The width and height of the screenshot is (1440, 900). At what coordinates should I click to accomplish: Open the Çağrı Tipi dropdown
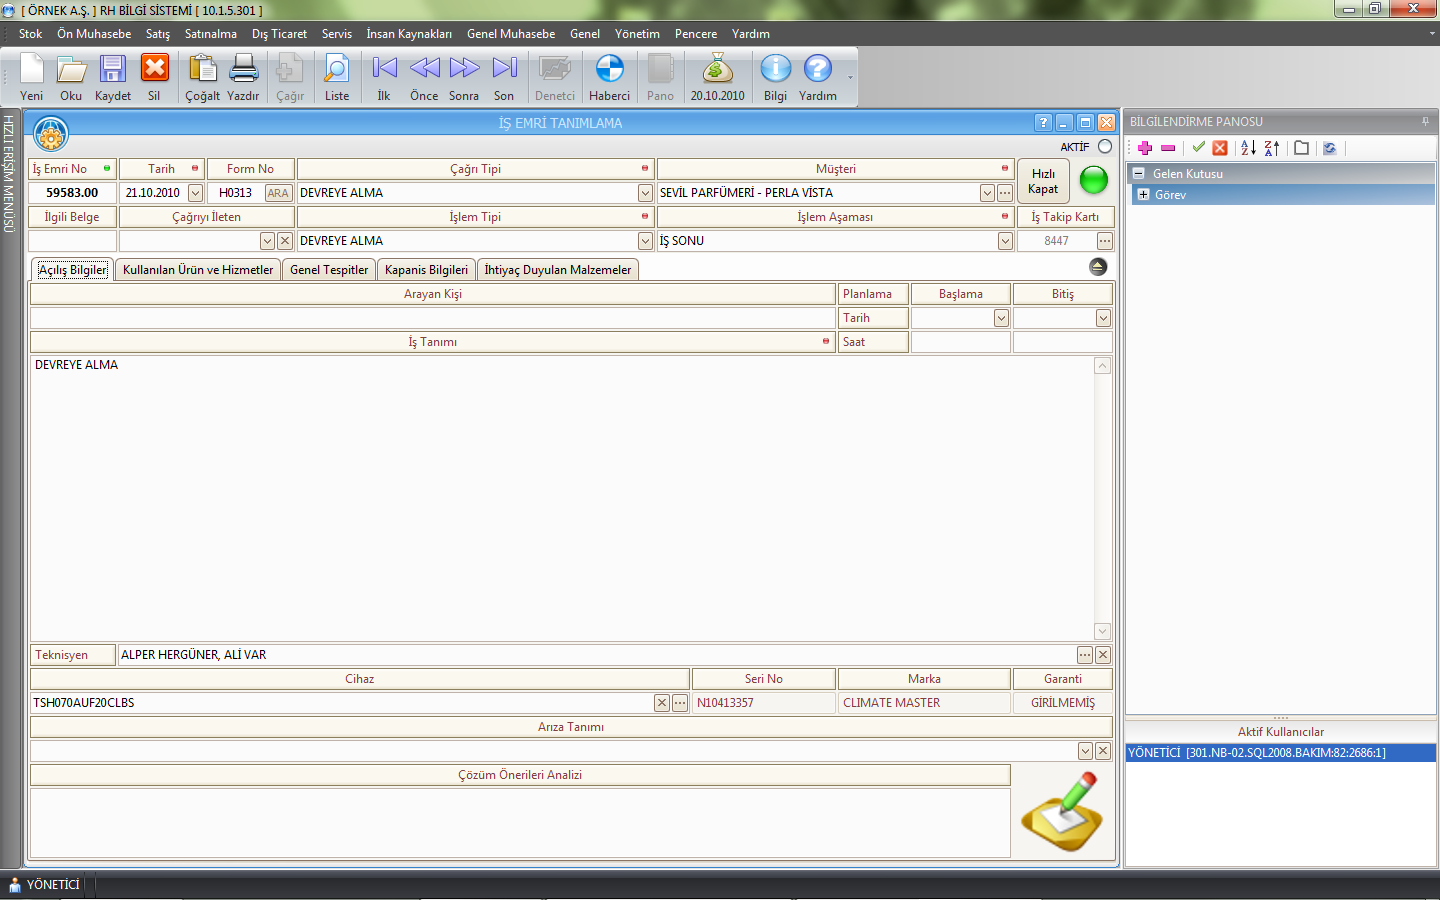tap(645, 193)
